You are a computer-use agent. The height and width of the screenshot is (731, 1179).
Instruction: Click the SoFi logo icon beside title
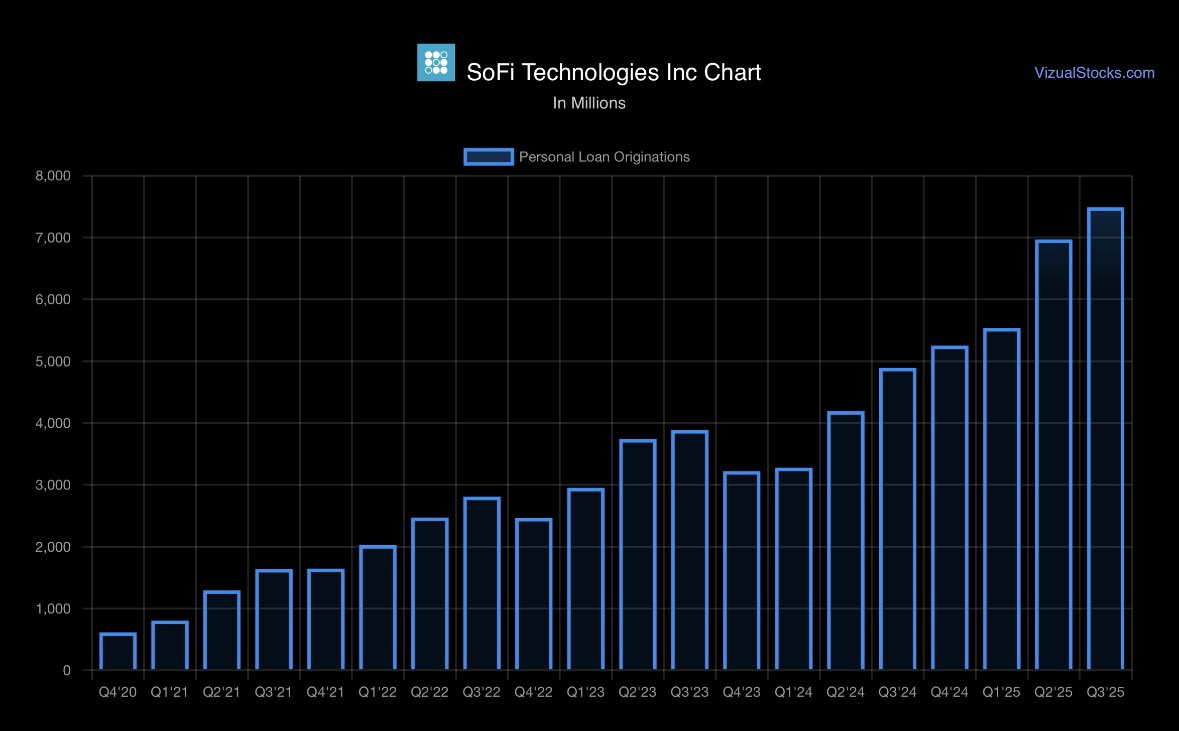[x=436, y=62]
